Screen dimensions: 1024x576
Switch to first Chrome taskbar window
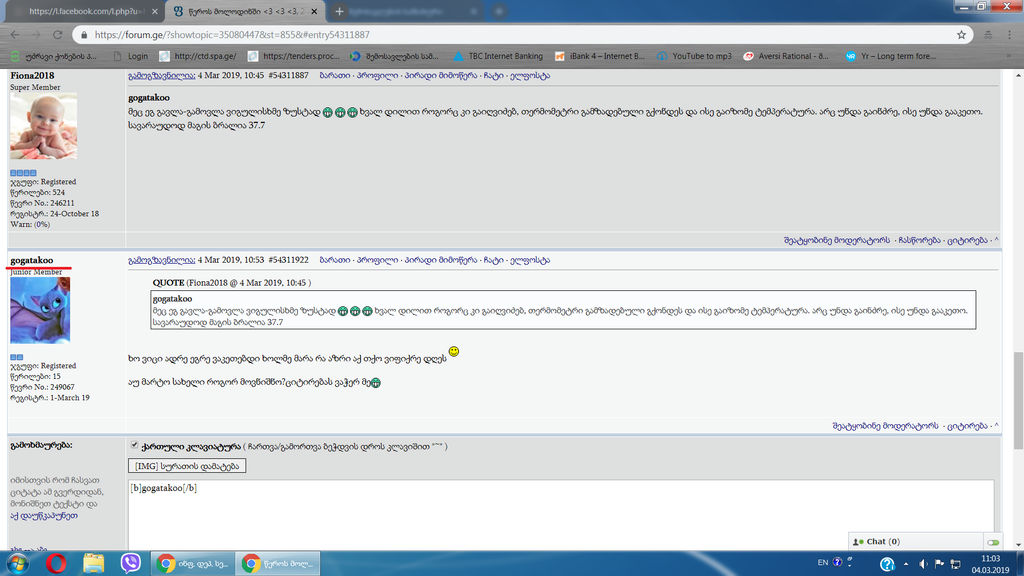coord(193,563)
